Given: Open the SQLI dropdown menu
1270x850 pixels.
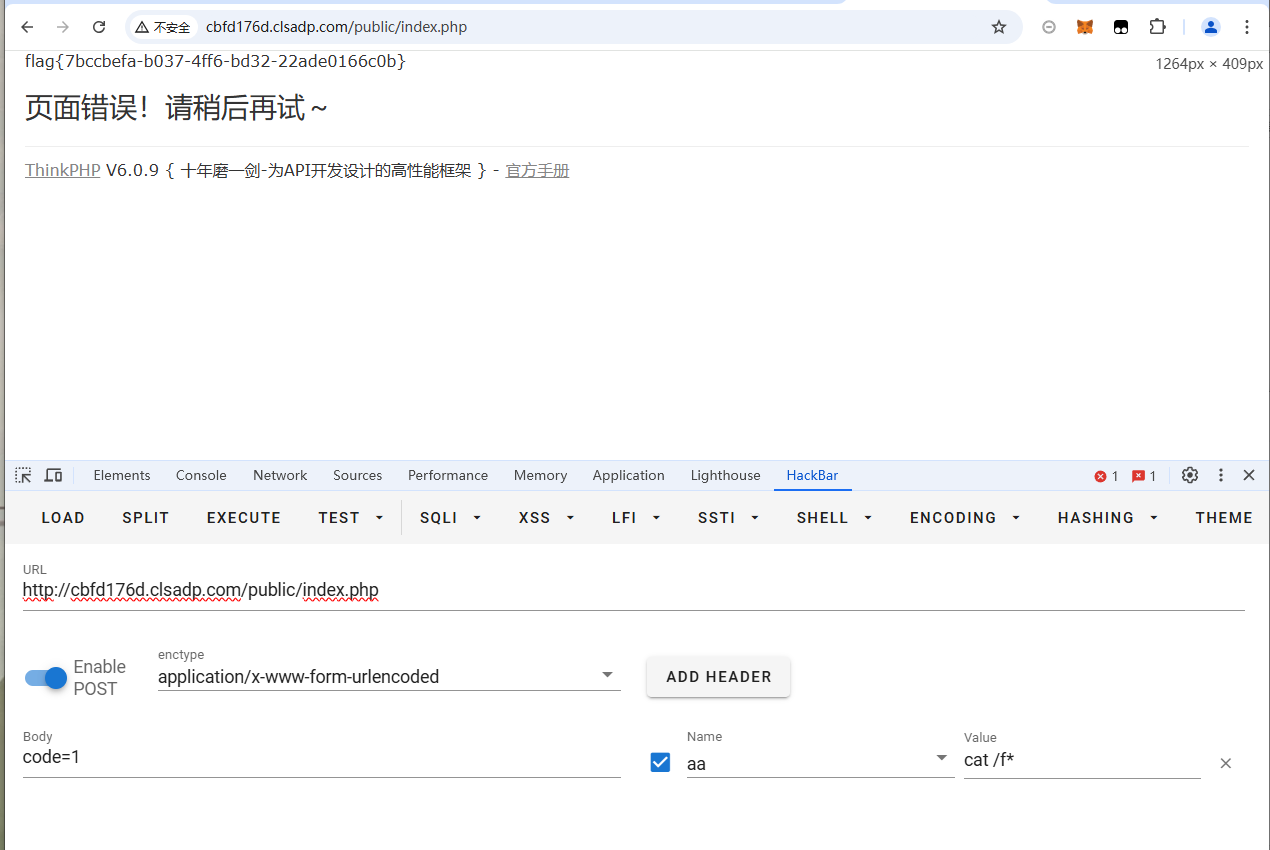Looking at the screenshot, I should (450, 518).
